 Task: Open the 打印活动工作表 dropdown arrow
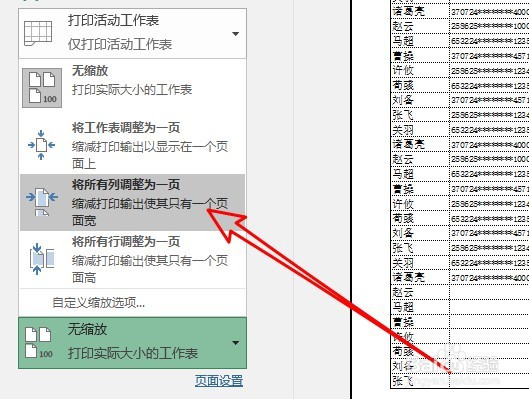coord(236,34)
